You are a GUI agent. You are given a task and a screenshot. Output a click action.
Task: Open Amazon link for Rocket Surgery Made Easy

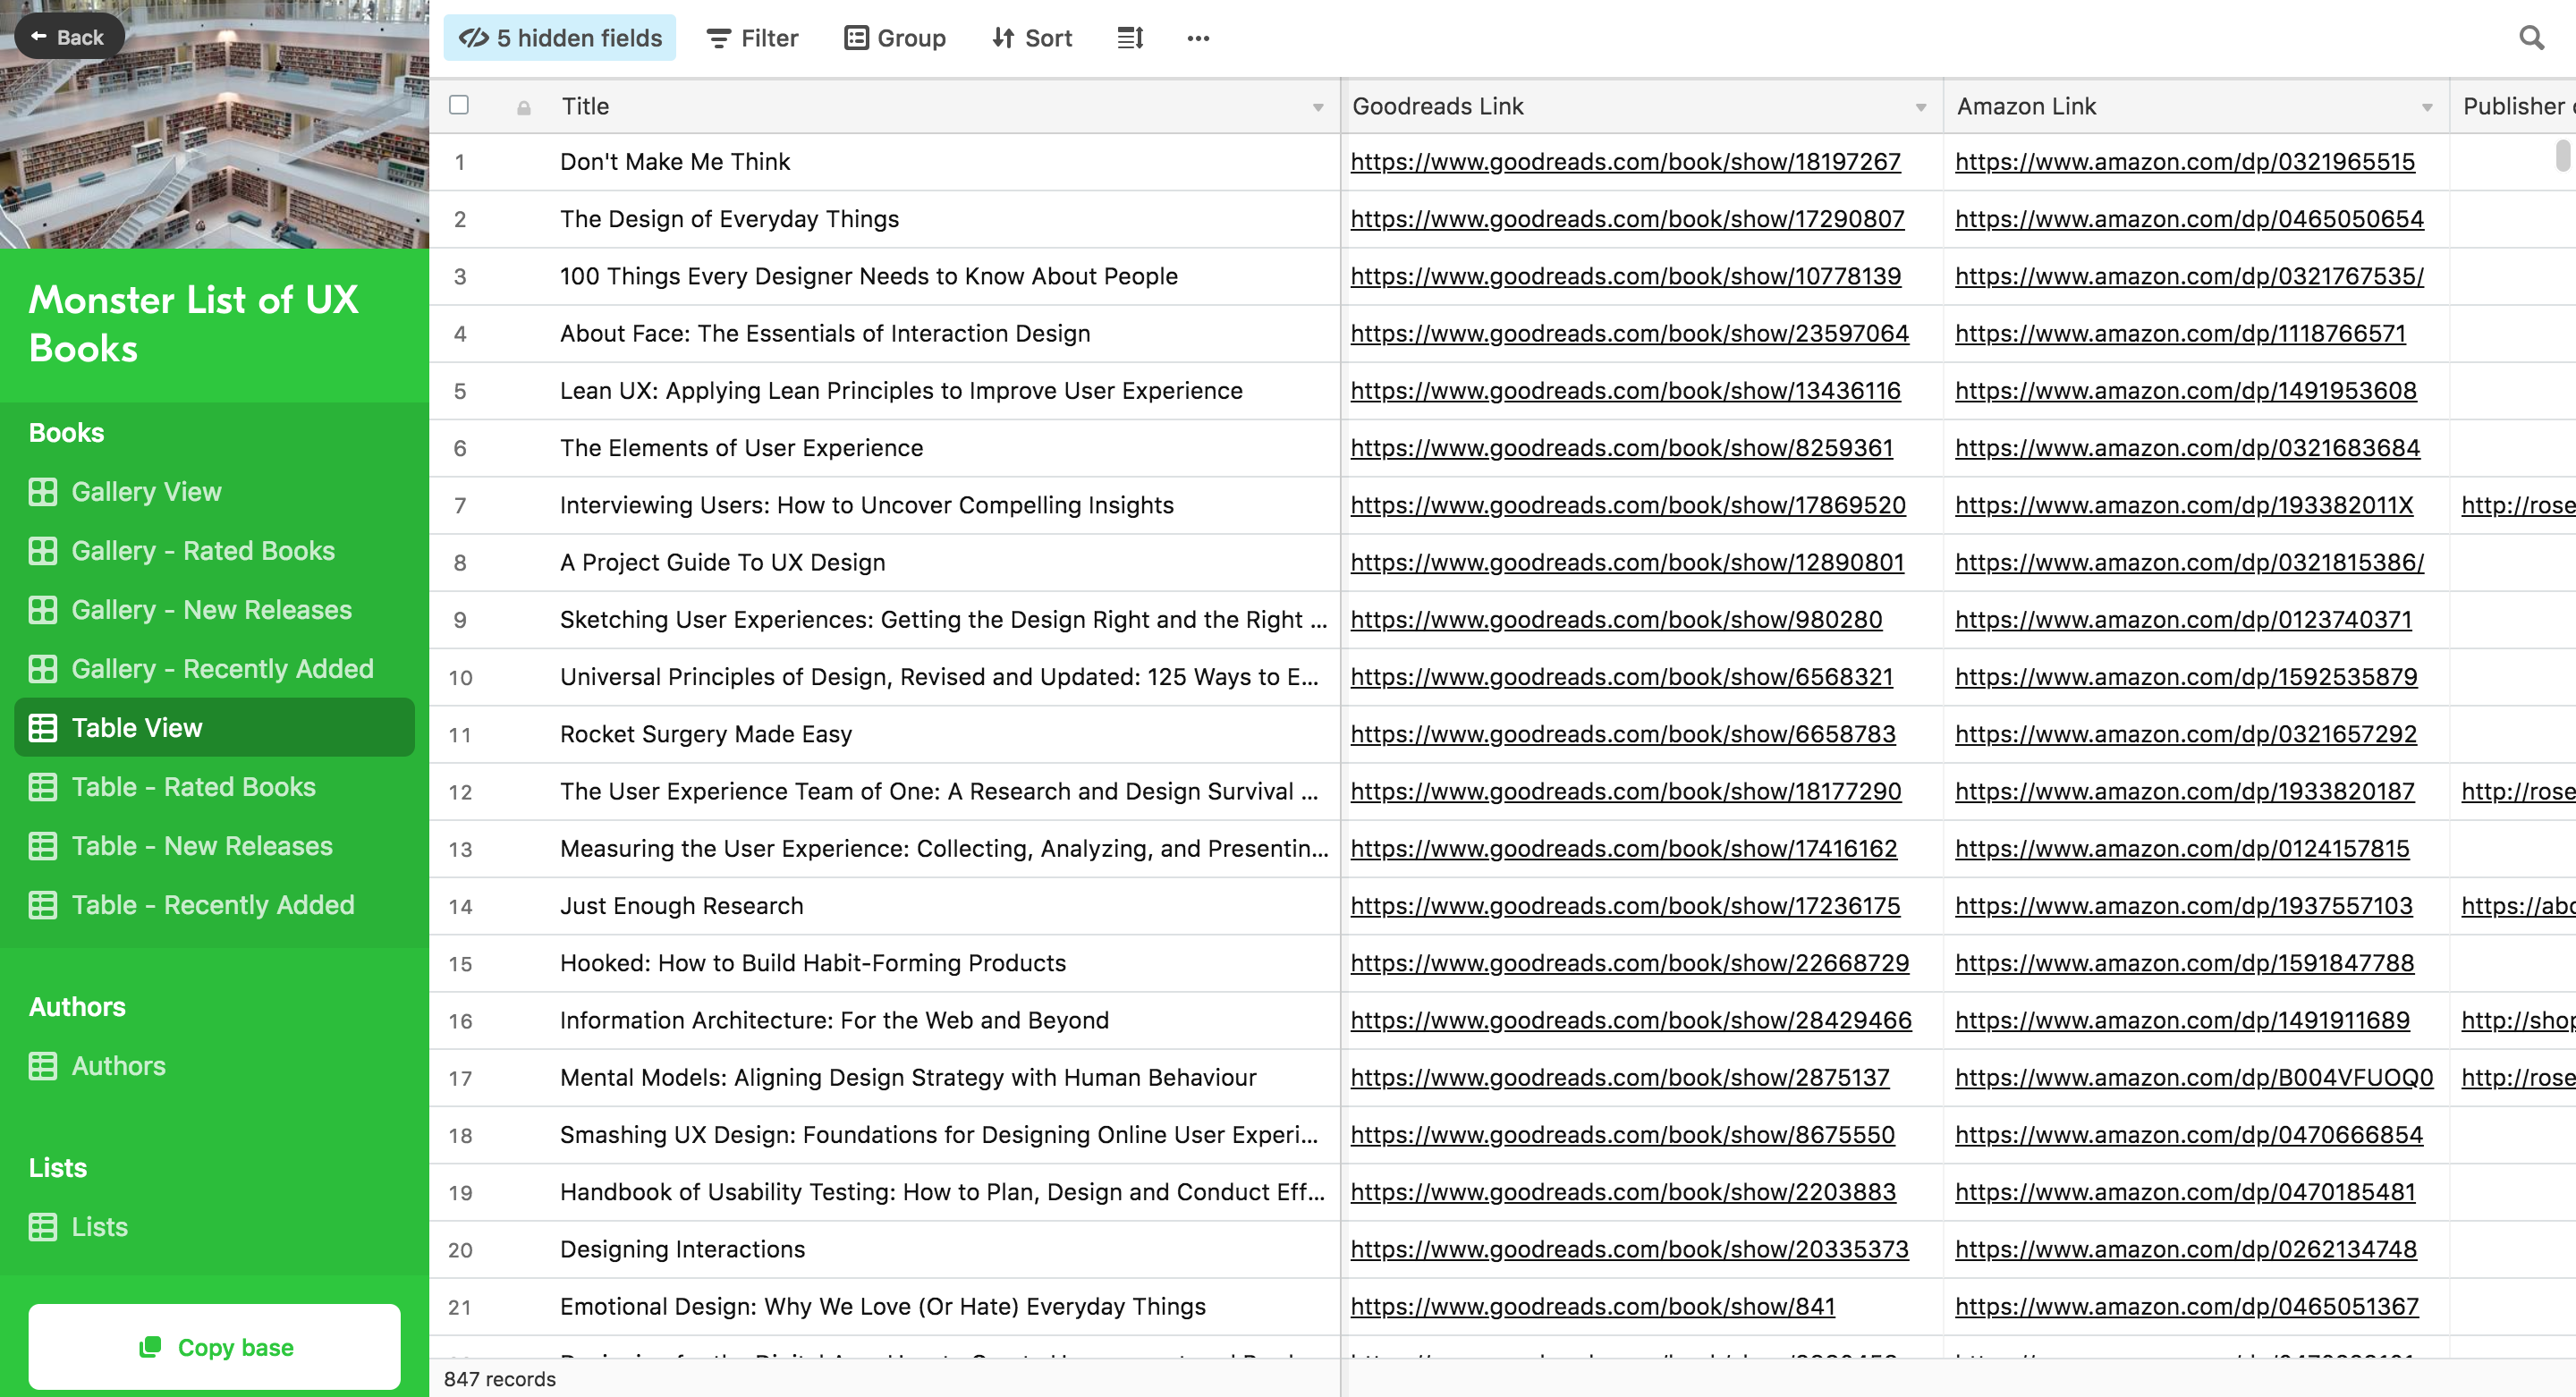pyautogui.click(x=2186, y=734)
